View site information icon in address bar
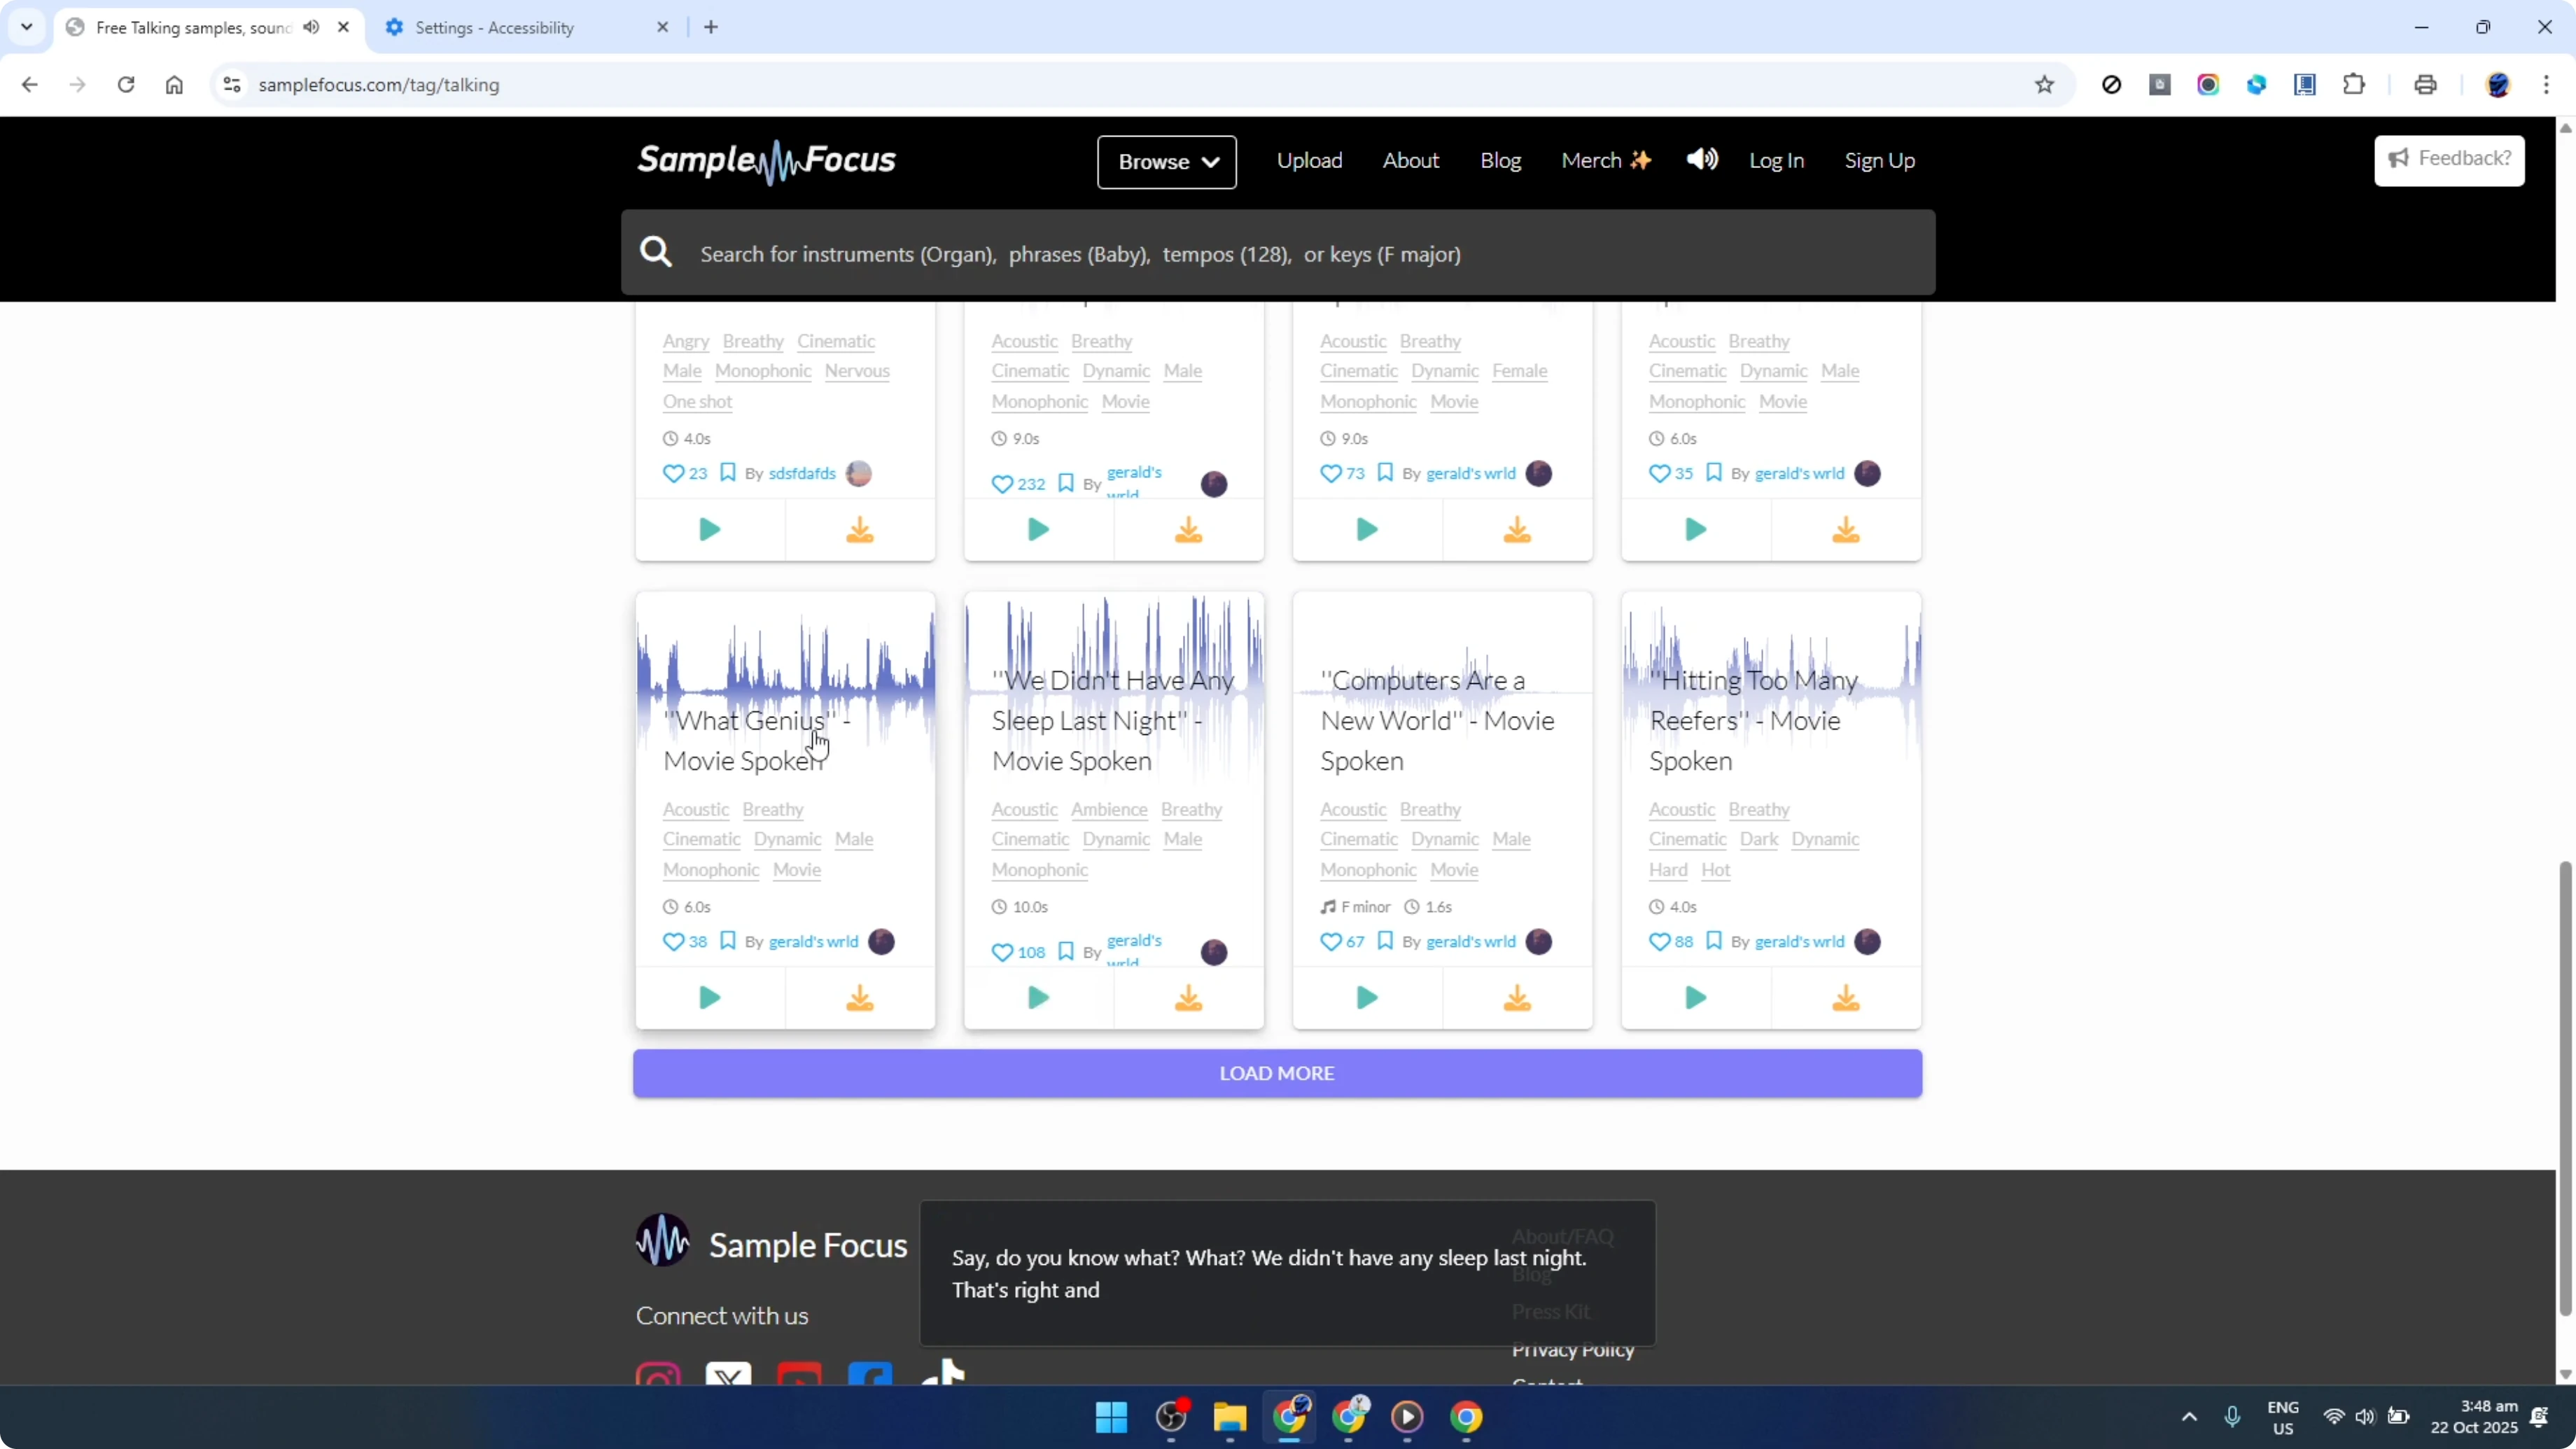Image resolution: width=2576 pixels, height=1449 pixels. pos(232,85)
